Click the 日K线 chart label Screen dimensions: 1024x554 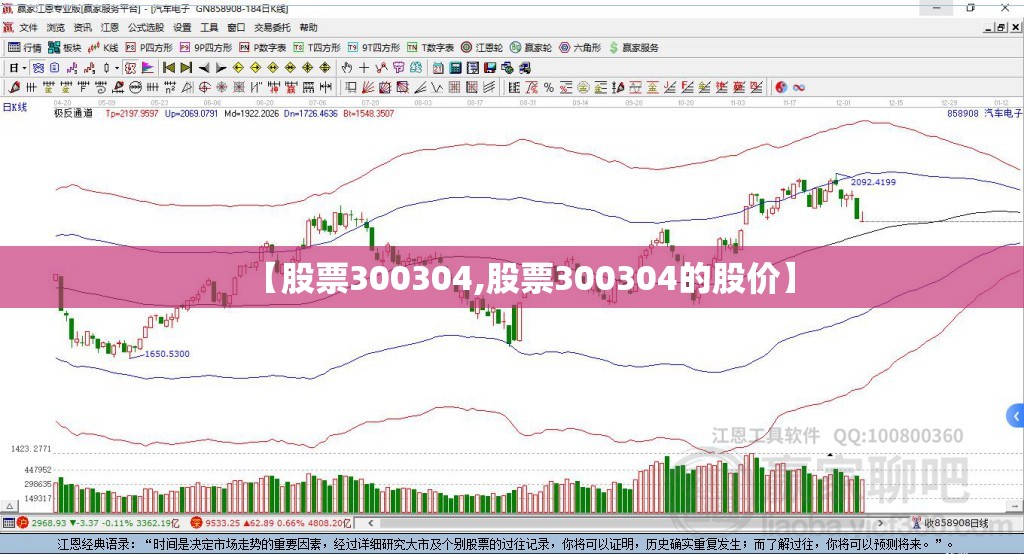pyautogui.click(x=15, y=107)
